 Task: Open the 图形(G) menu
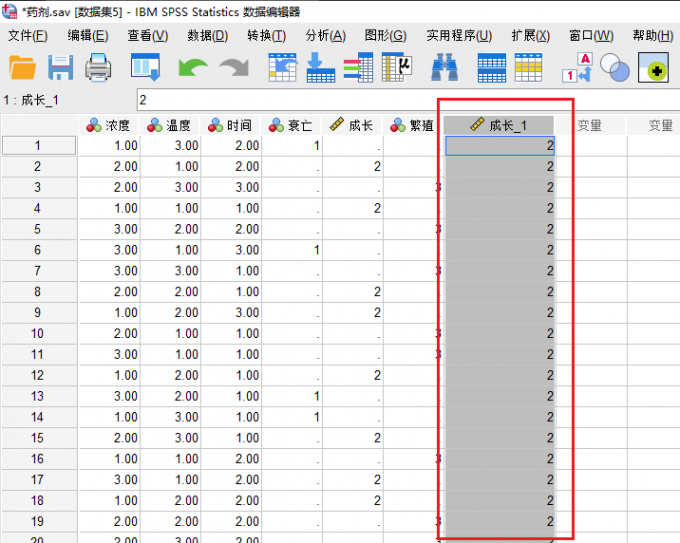[x=386, y=36]
